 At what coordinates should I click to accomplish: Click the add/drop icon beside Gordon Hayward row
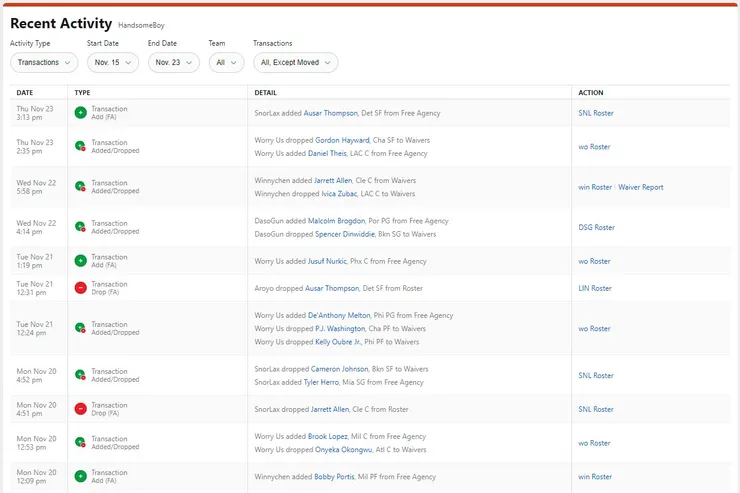click(80, 146)
